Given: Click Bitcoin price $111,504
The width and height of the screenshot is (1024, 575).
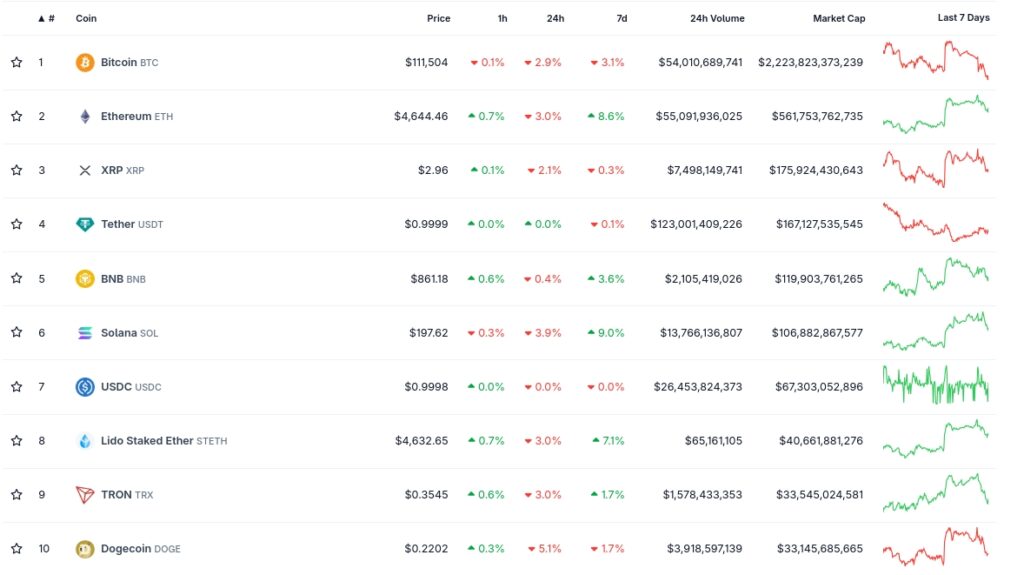Looking at the screenshot, I should pyautogui.click(x=426, y=63).
